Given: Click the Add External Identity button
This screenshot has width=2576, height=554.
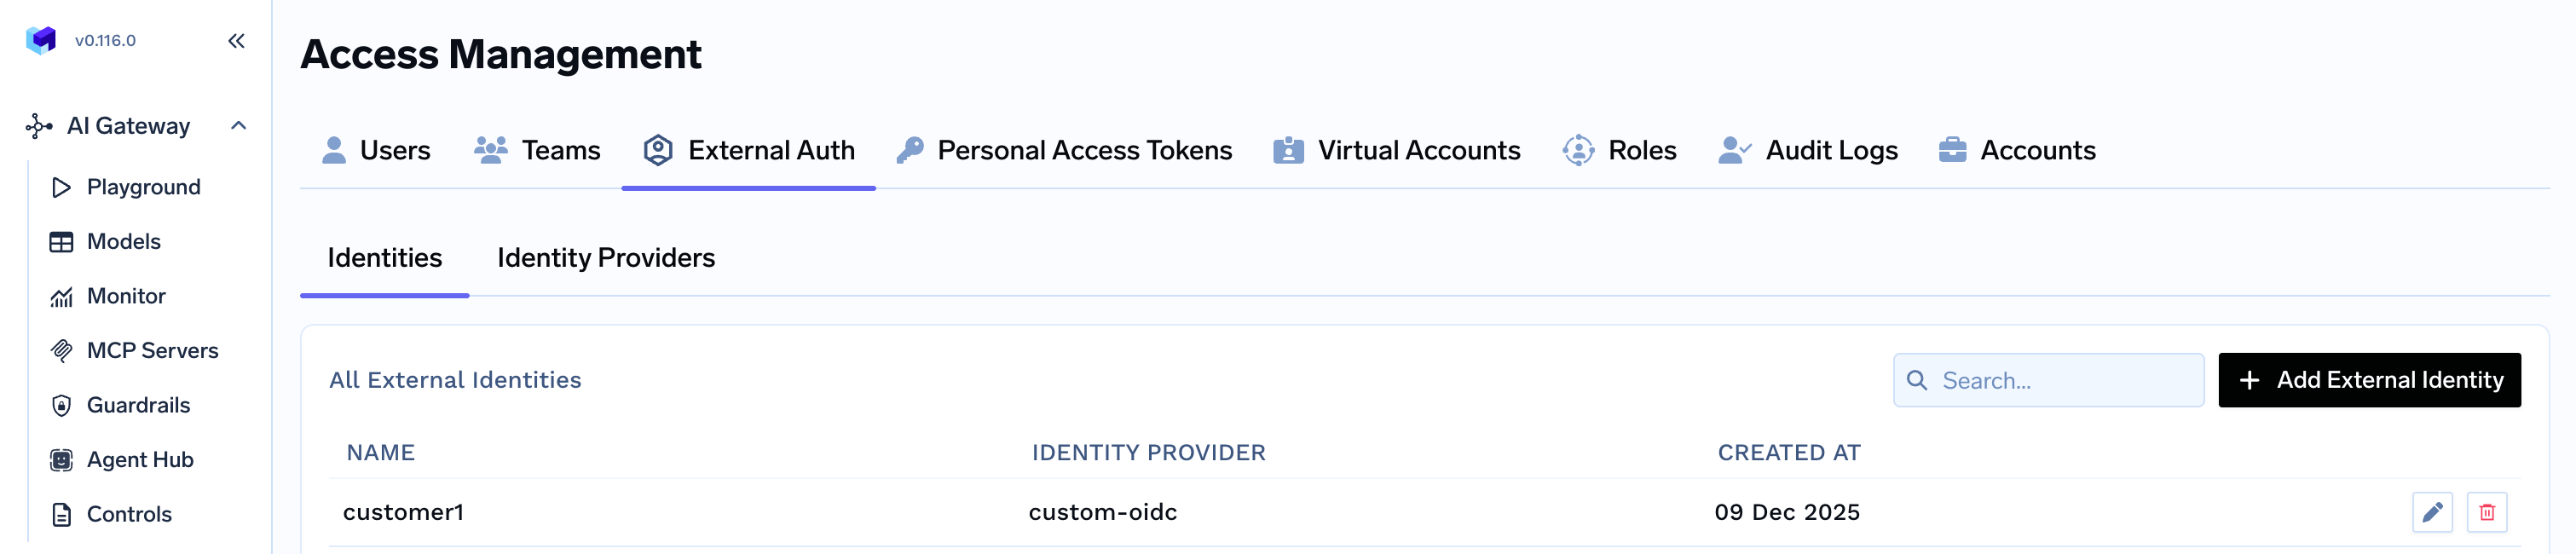Looking at the screenshot, I should [2368, 380].
